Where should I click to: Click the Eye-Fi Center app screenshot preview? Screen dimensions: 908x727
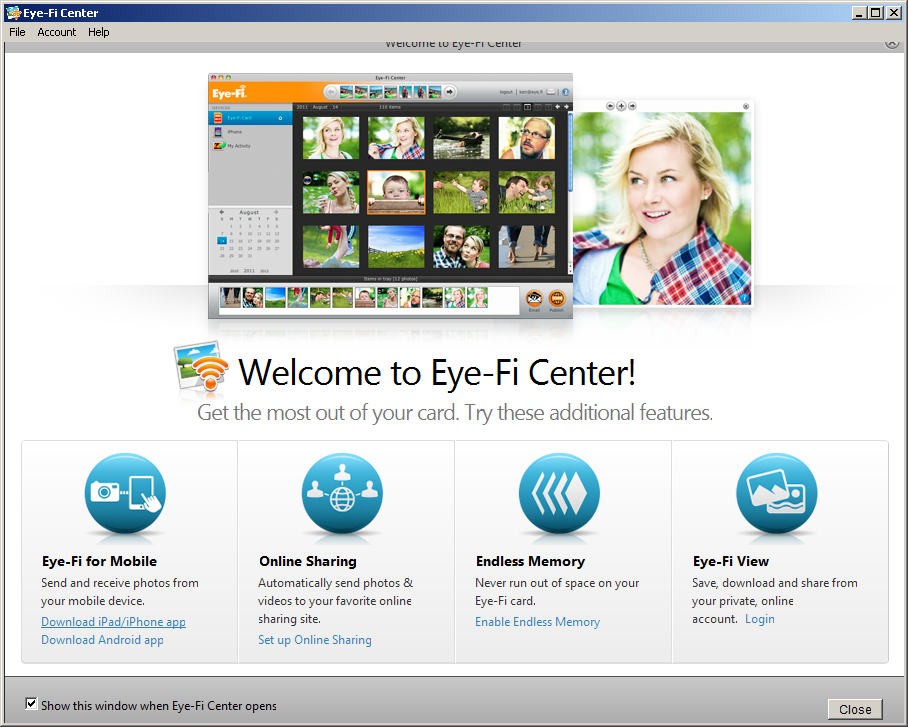(390, 195)
